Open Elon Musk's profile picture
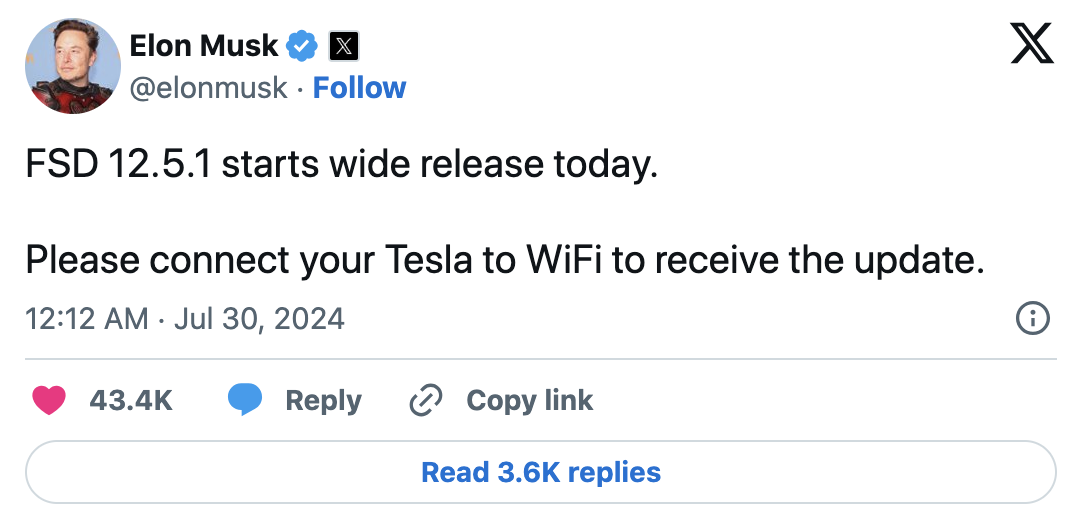The width and height of the screenshot is (1078, 520). point(72,68)
